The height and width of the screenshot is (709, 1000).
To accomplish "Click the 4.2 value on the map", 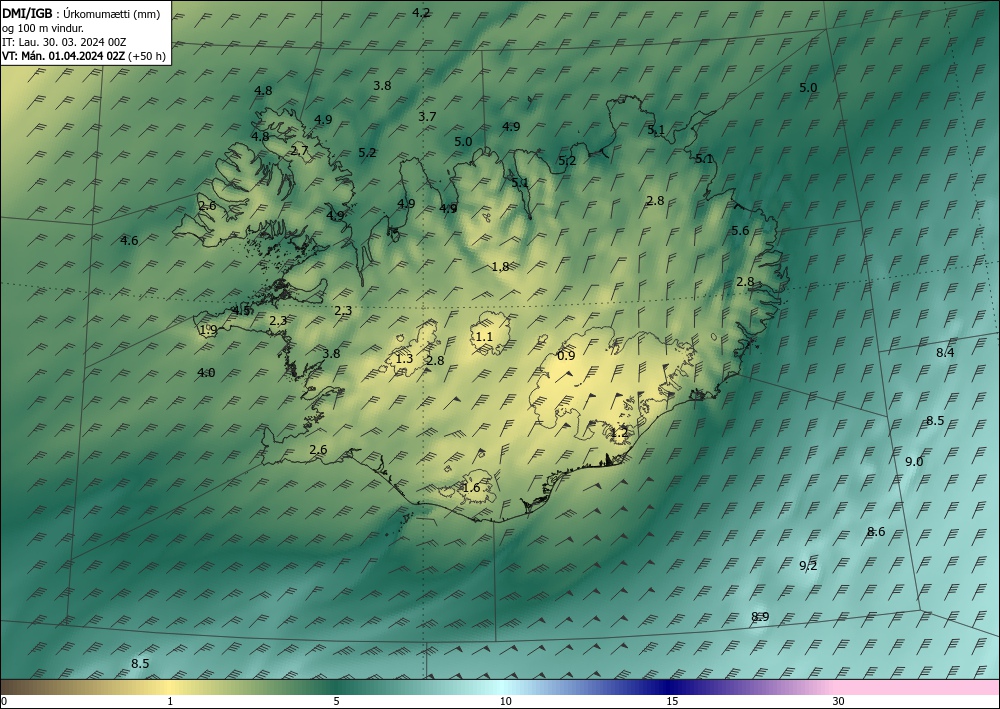I will pos(421,12).
